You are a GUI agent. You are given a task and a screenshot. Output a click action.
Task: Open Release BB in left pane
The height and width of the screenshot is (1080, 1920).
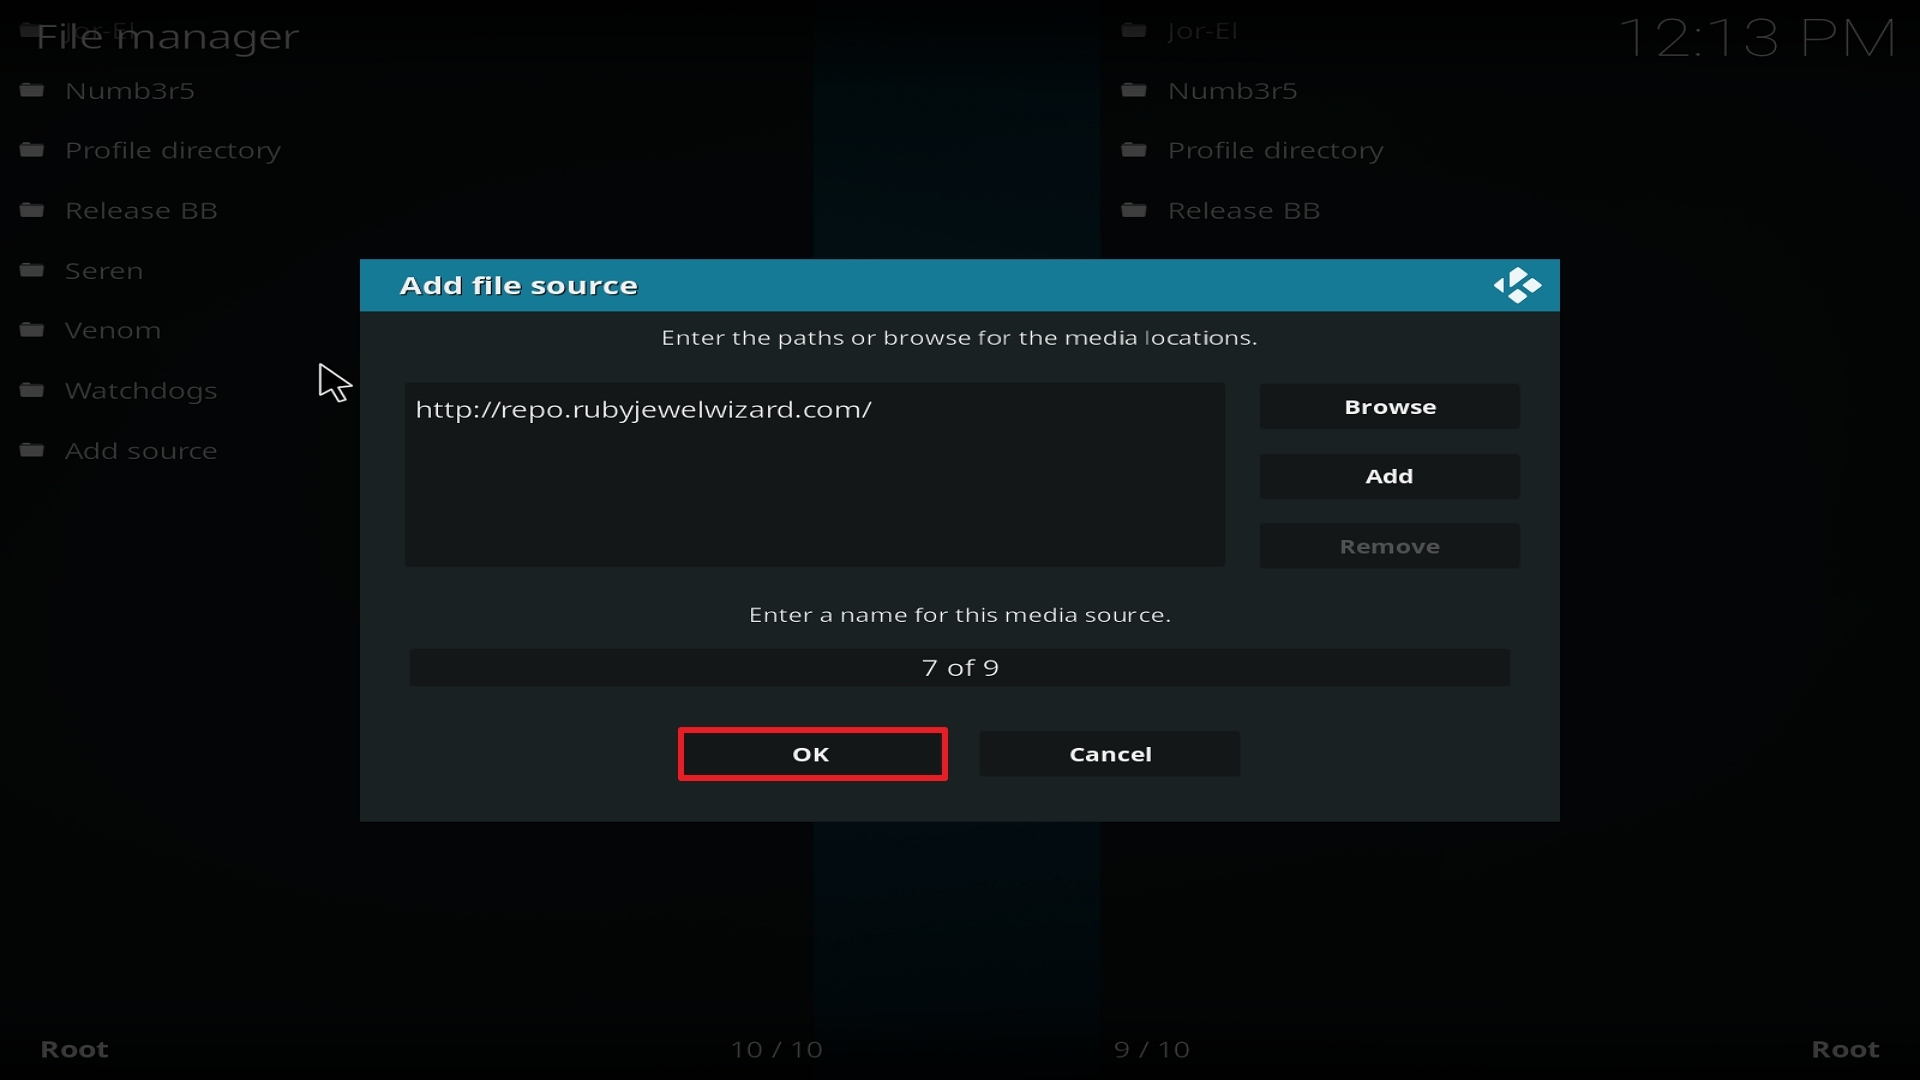141,211
